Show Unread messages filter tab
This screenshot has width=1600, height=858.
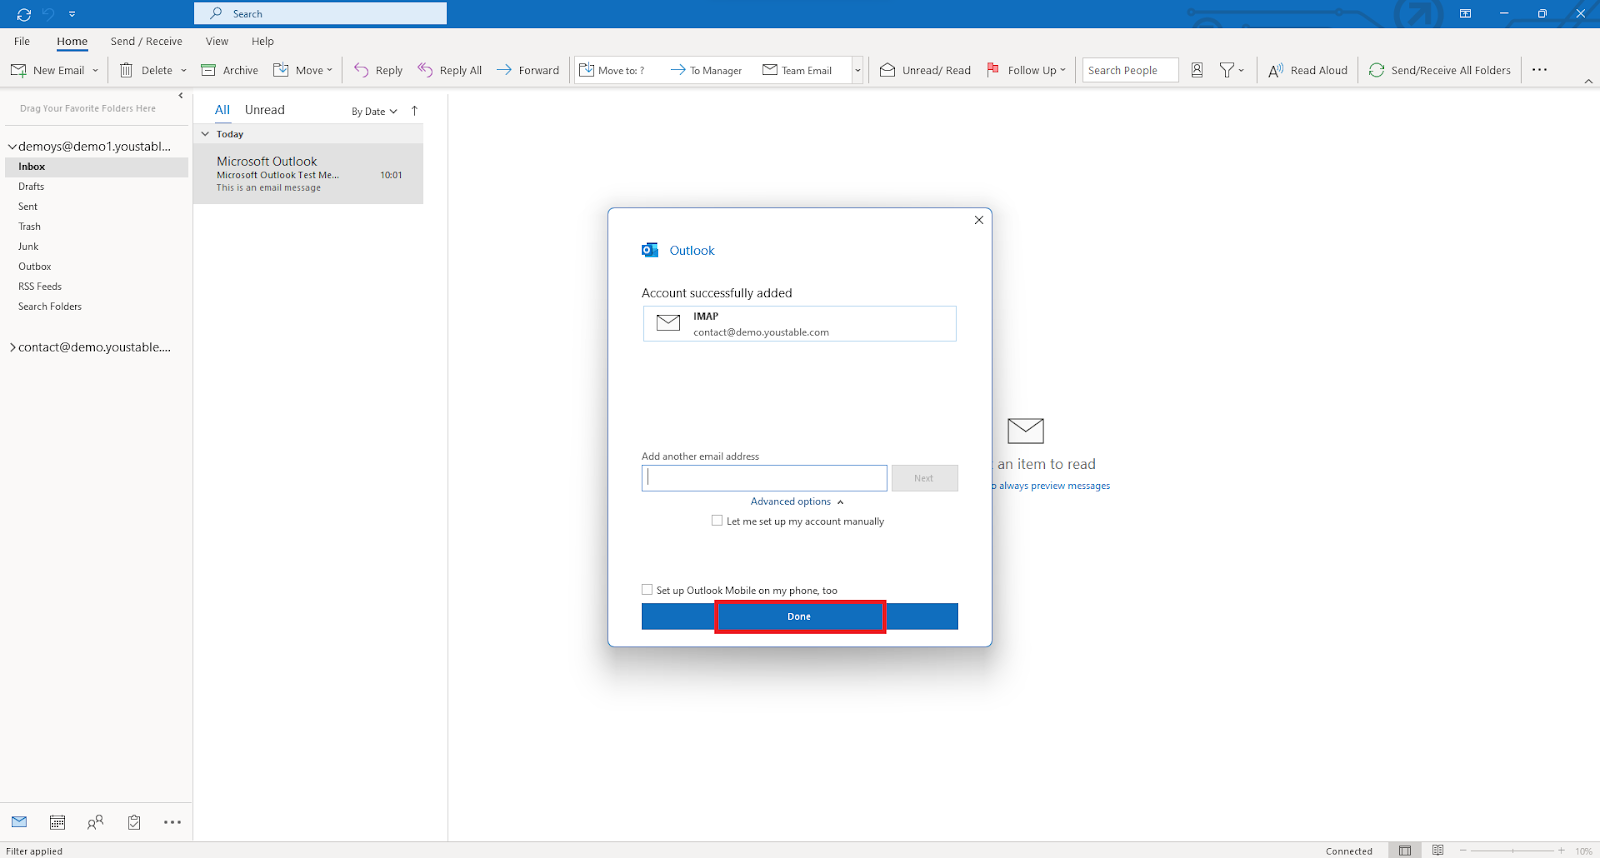pos(265,110)
